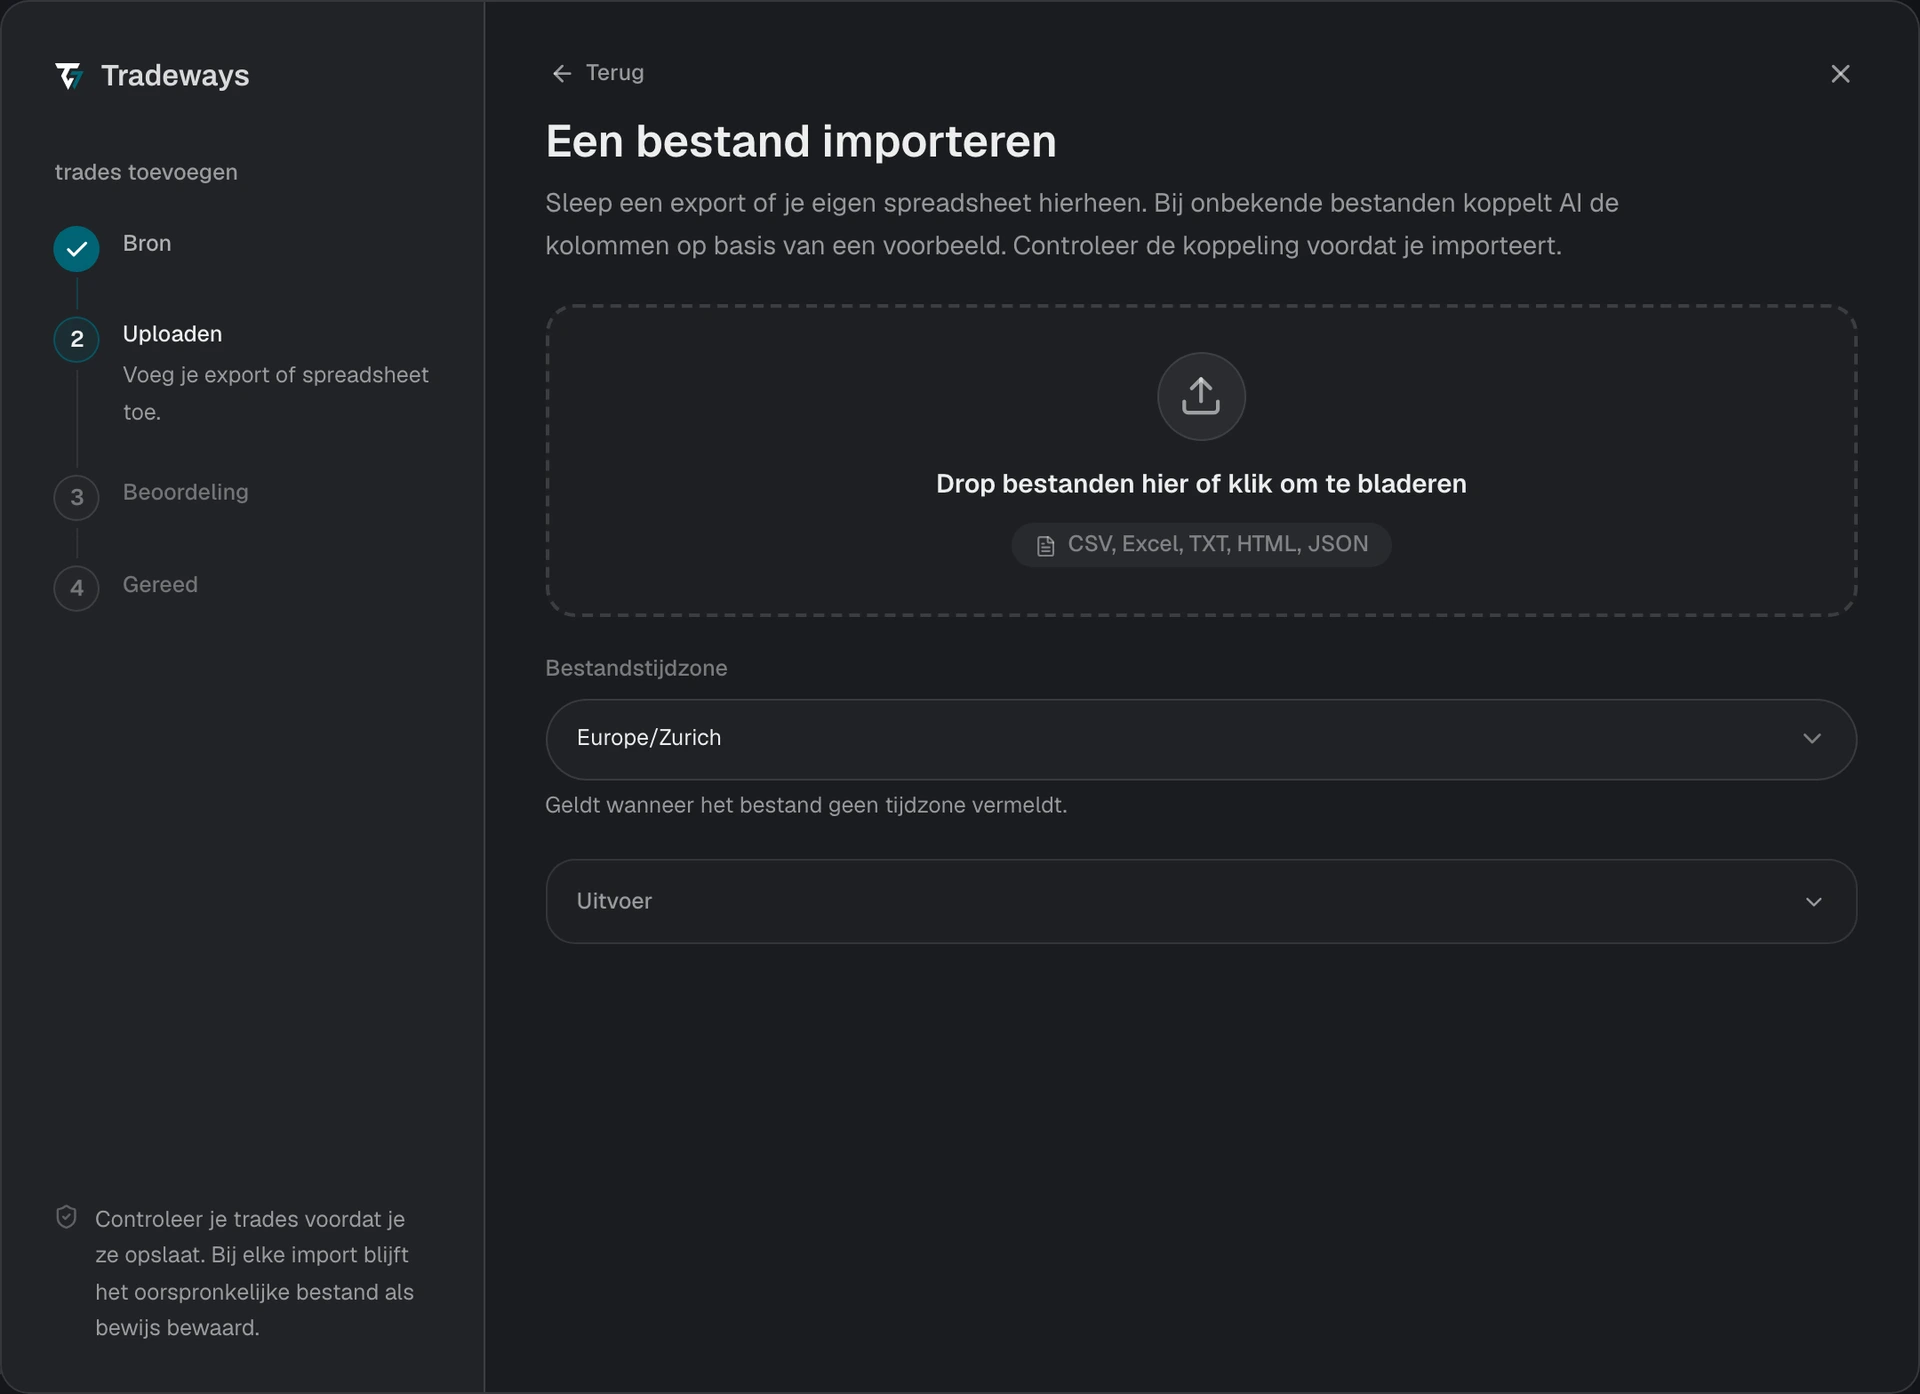Click 'Drop bestanden hier of klik om te bladeren'
The image size is (1920, 1394).
tap(1201, 484)
